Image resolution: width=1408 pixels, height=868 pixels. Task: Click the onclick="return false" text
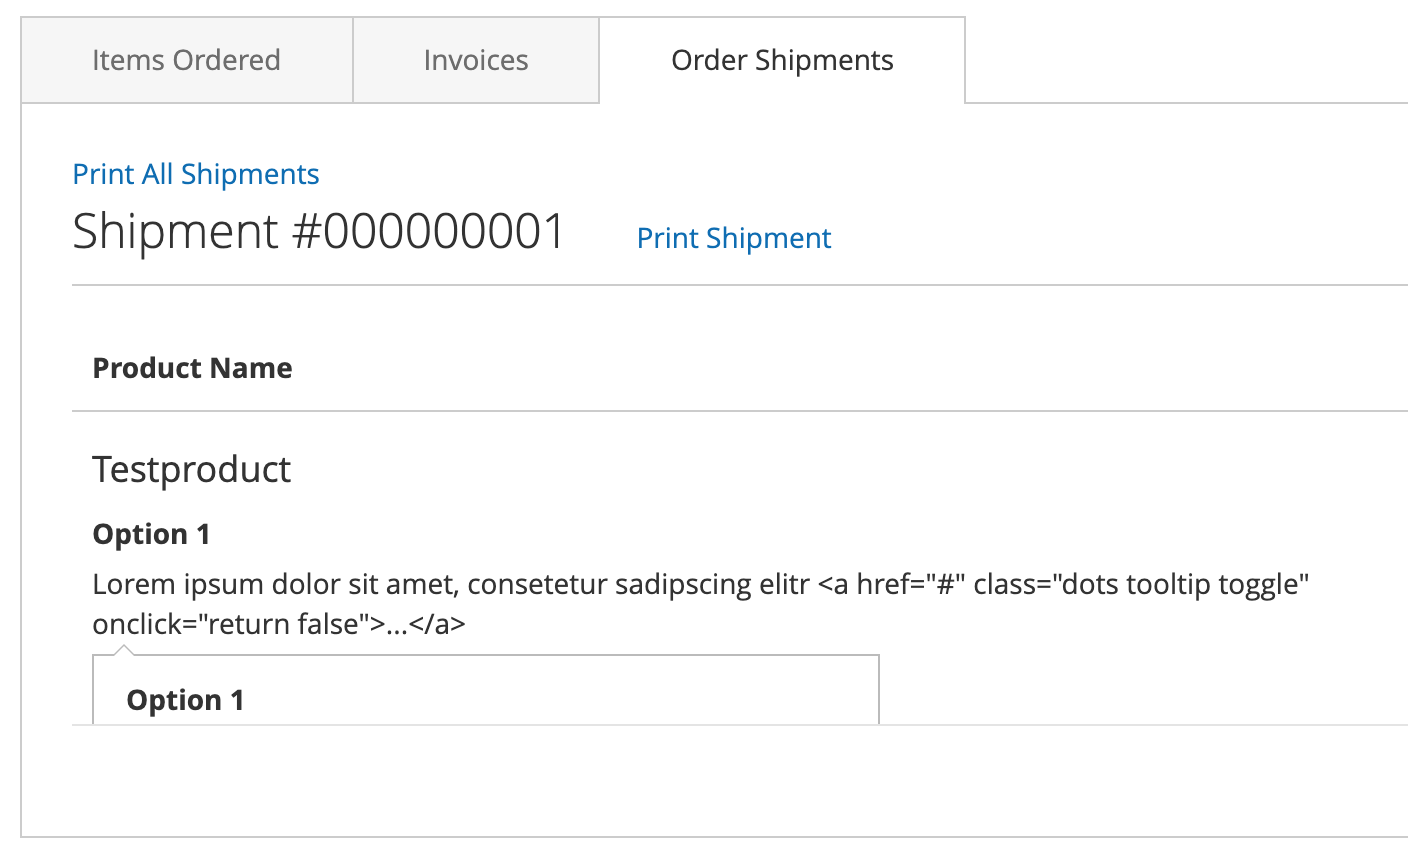click(231, 624)
